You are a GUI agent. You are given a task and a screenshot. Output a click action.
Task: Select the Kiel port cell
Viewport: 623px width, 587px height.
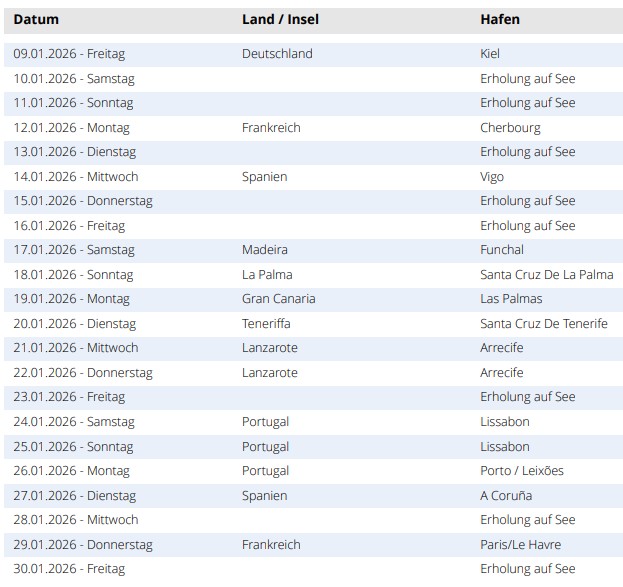490,54
